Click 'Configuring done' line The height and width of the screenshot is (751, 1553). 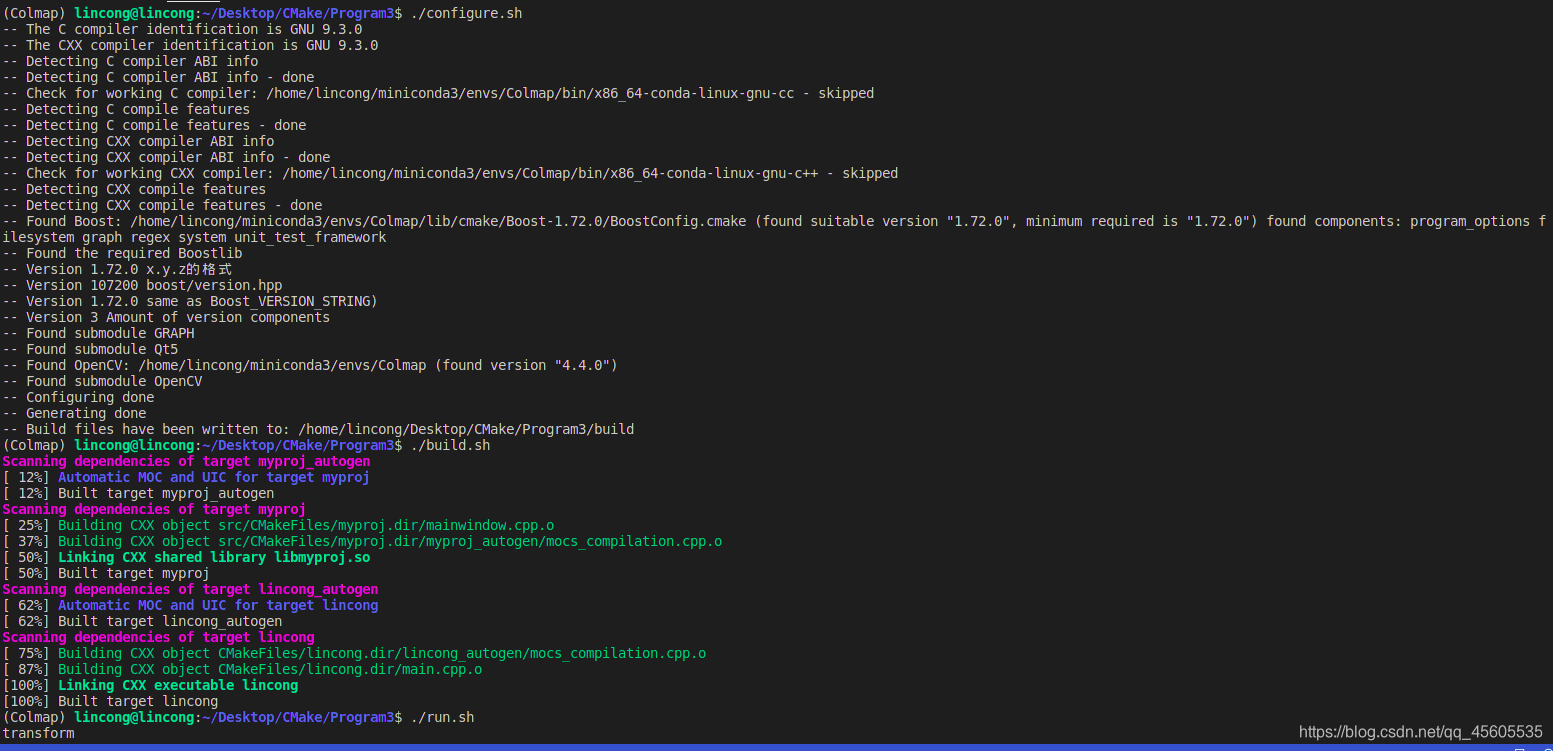tap(78, 397)
